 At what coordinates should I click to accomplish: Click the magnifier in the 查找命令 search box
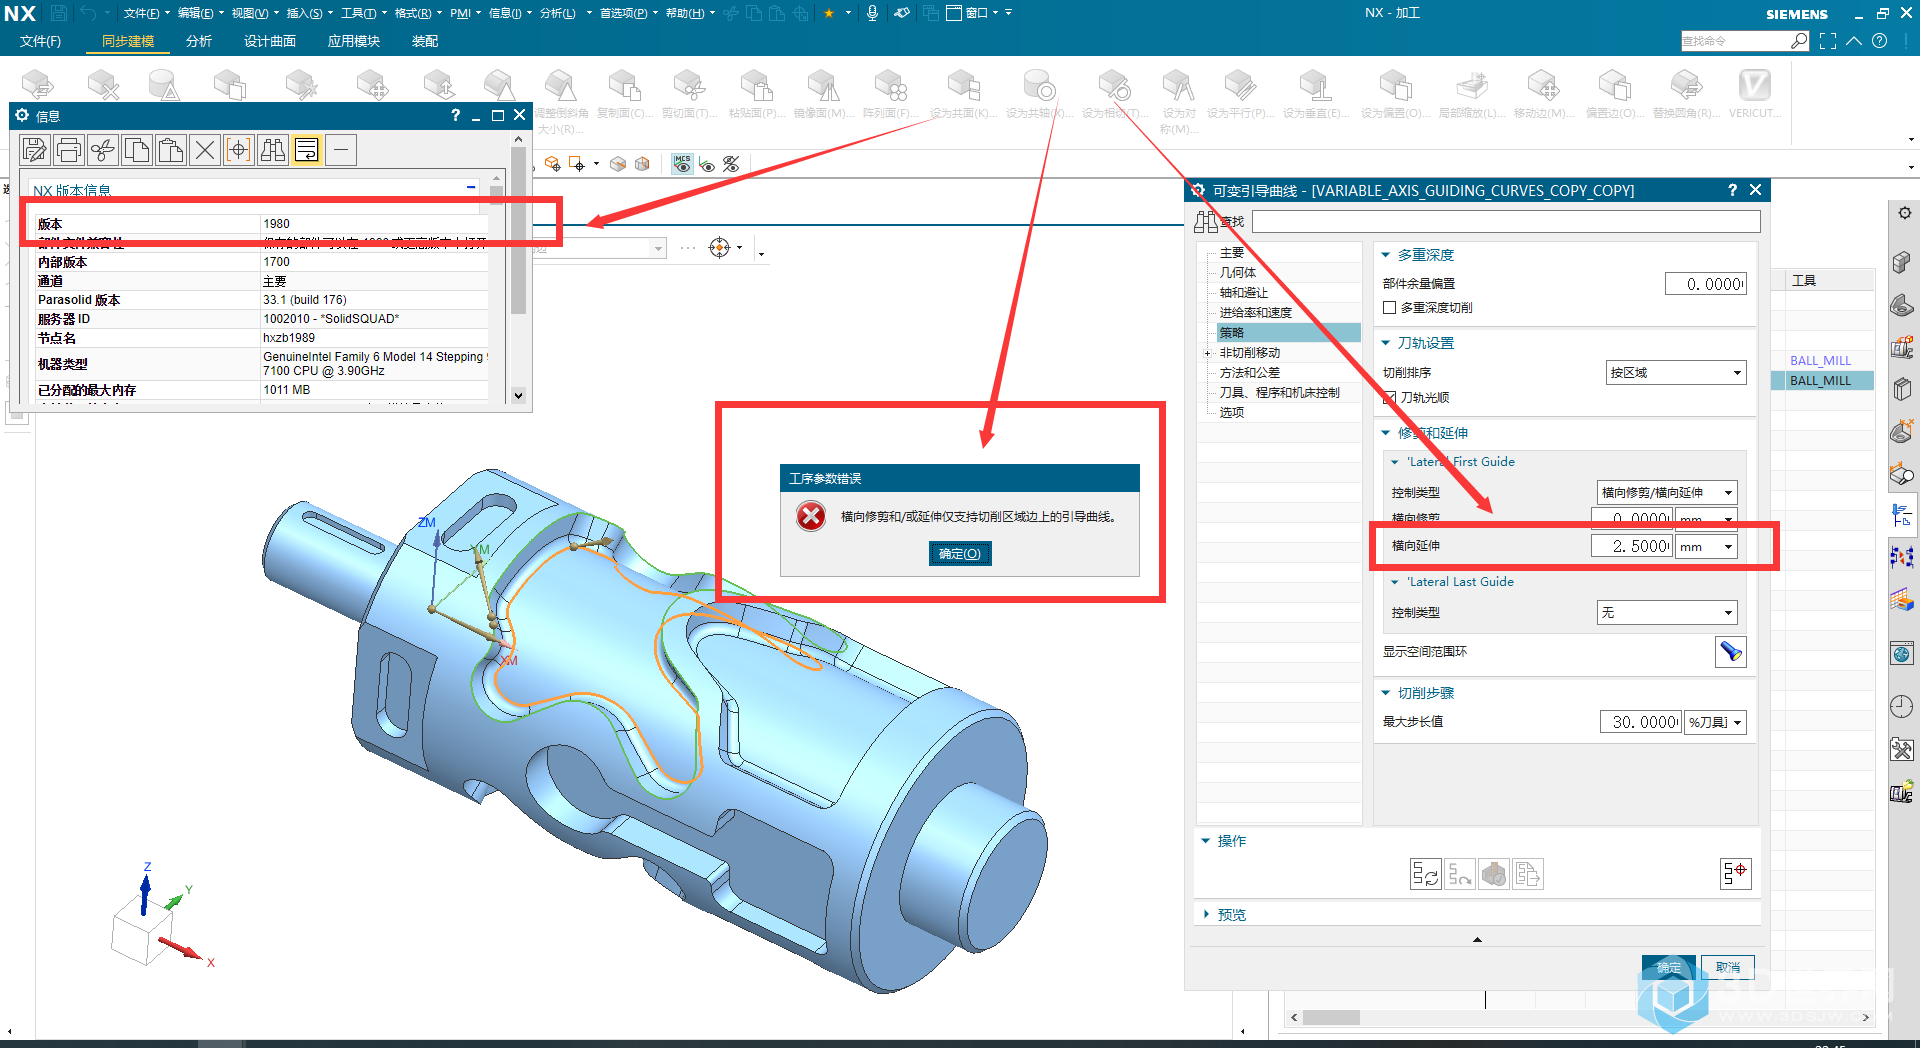[1799, 41]
